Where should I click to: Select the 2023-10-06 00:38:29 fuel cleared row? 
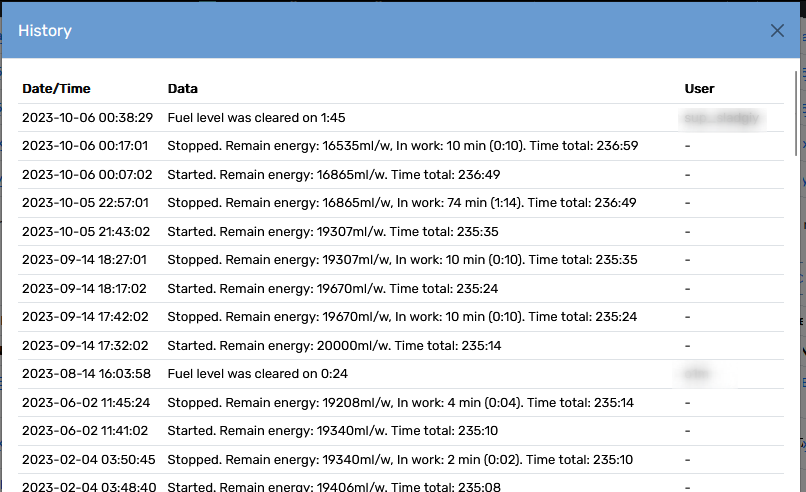pos(401,118)
